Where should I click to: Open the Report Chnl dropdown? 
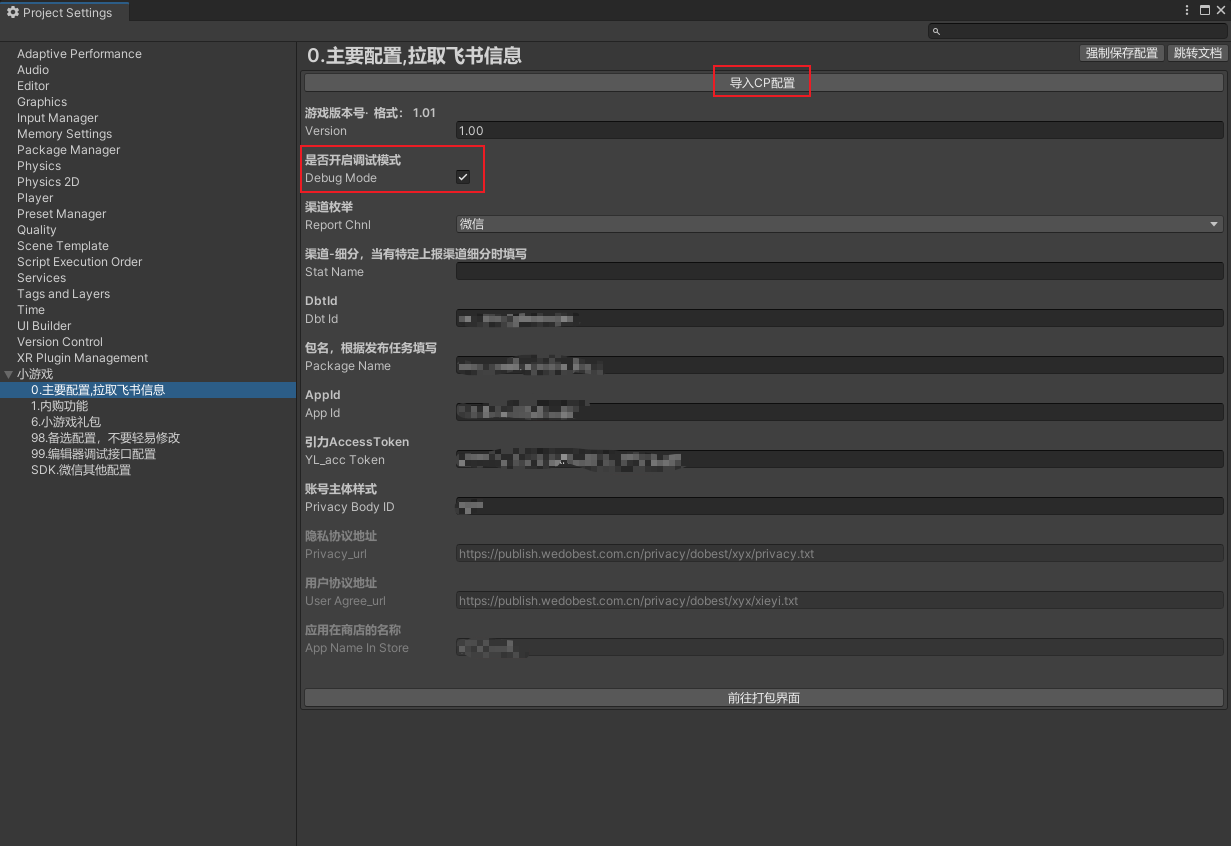click(x=839, y=225)
